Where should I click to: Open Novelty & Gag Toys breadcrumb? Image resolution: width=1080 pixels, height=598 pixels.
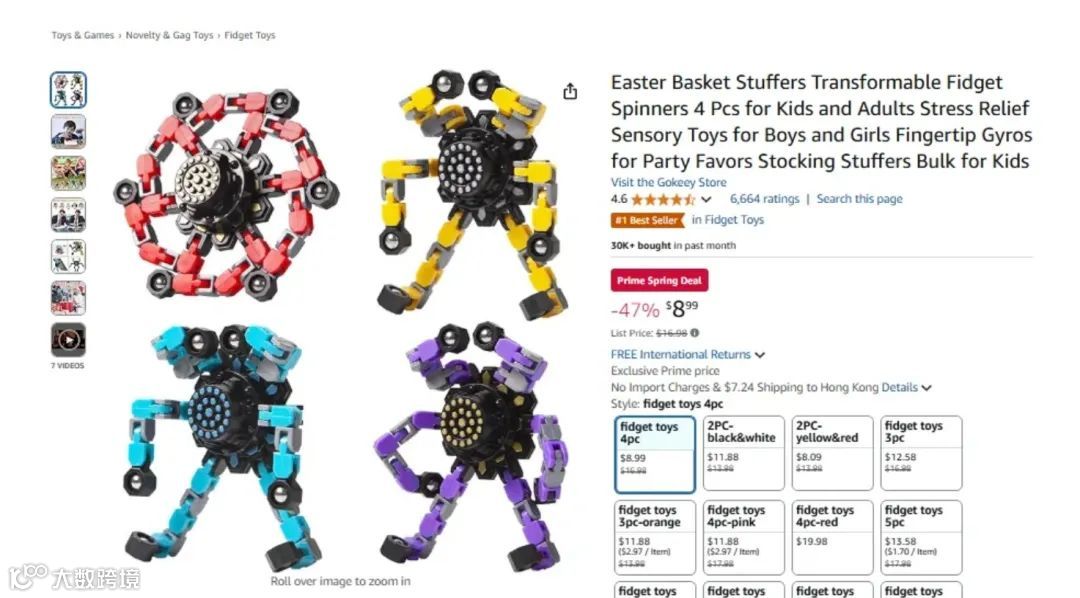pyautogui.click(x=169, y=35)
